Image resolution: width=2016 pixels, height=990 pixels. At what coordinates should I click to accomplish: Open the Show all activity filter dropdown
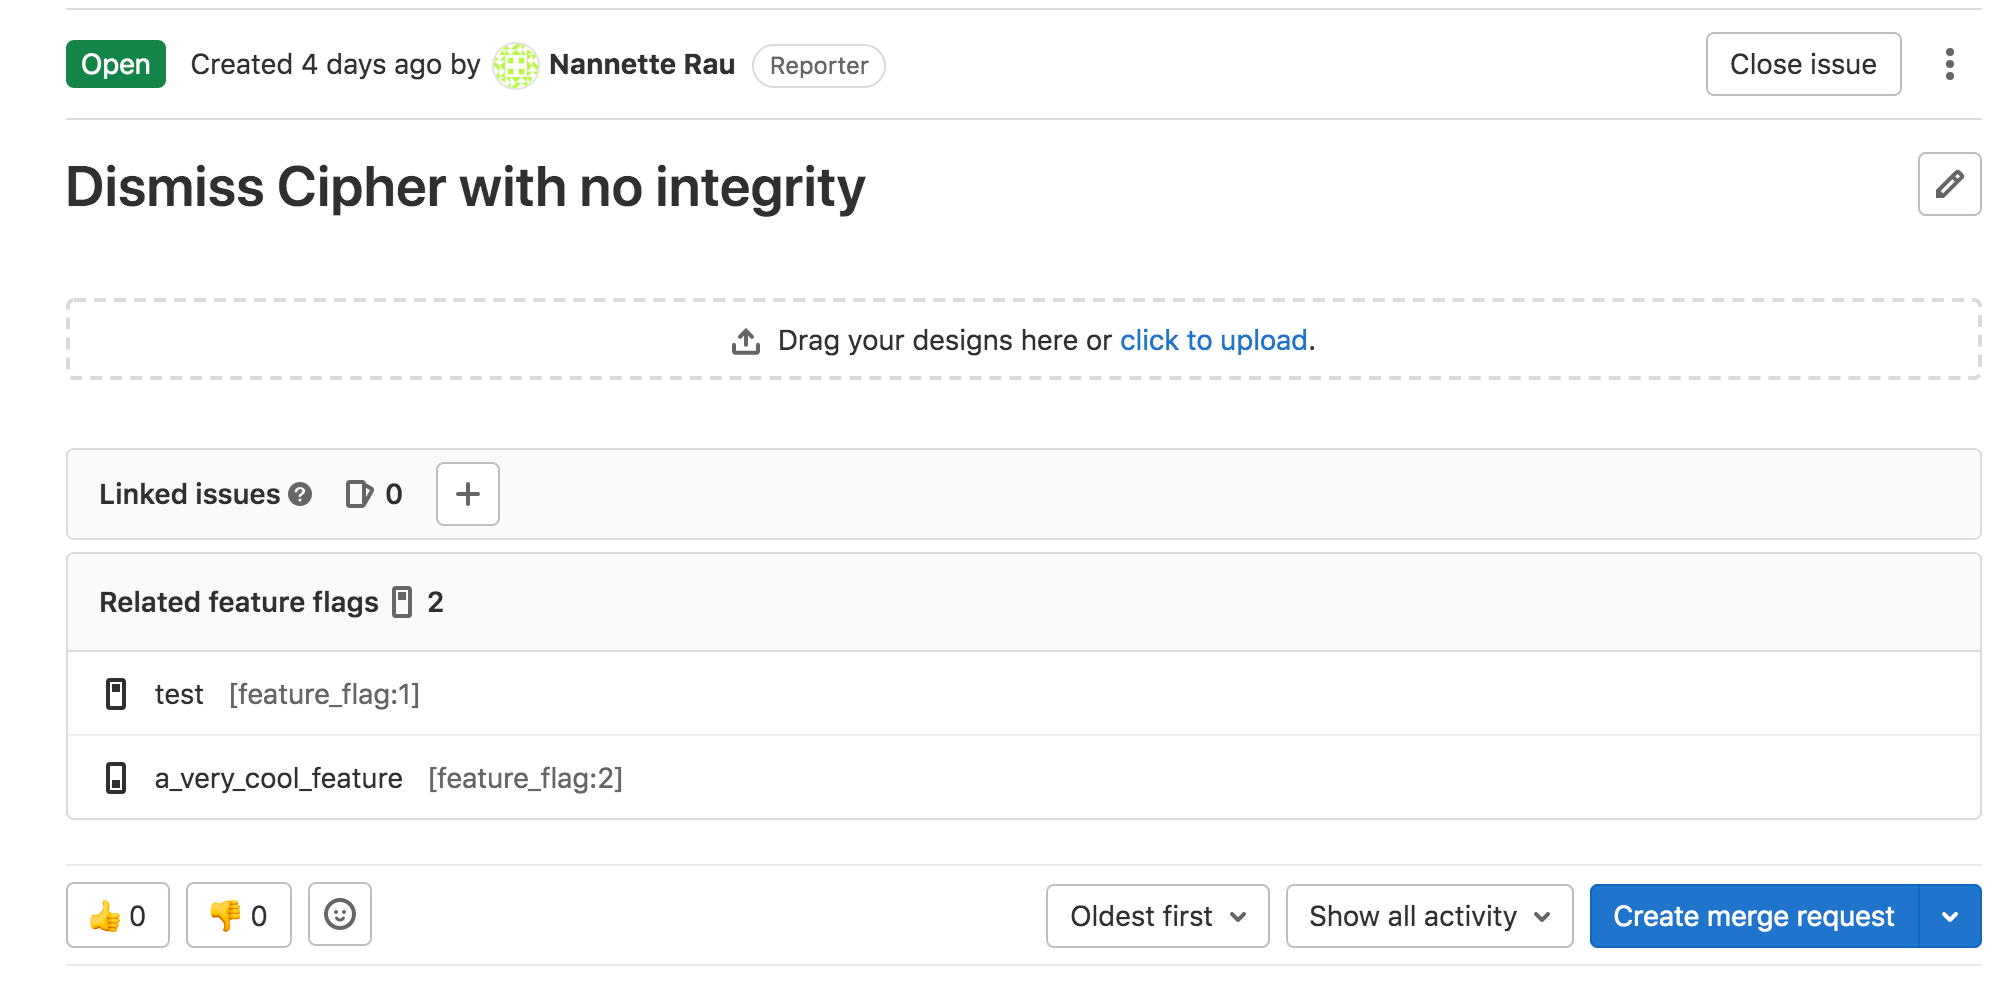[x=1428, y=915]
